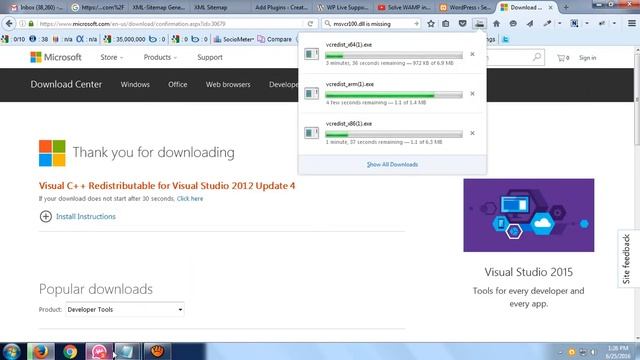This screenshot has width=640, height=360.
Task: Switch to the Add Plugins tab
Action: point(281,7)
